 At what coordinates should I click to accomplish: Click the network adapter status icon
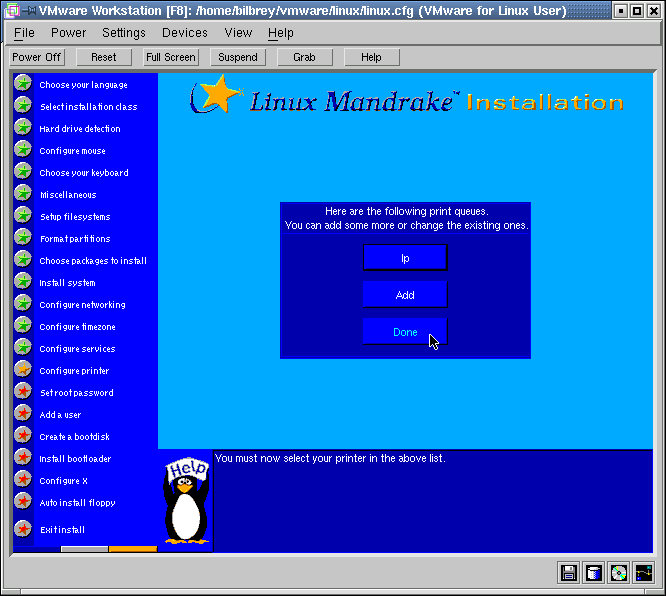(x=643, y=573)
